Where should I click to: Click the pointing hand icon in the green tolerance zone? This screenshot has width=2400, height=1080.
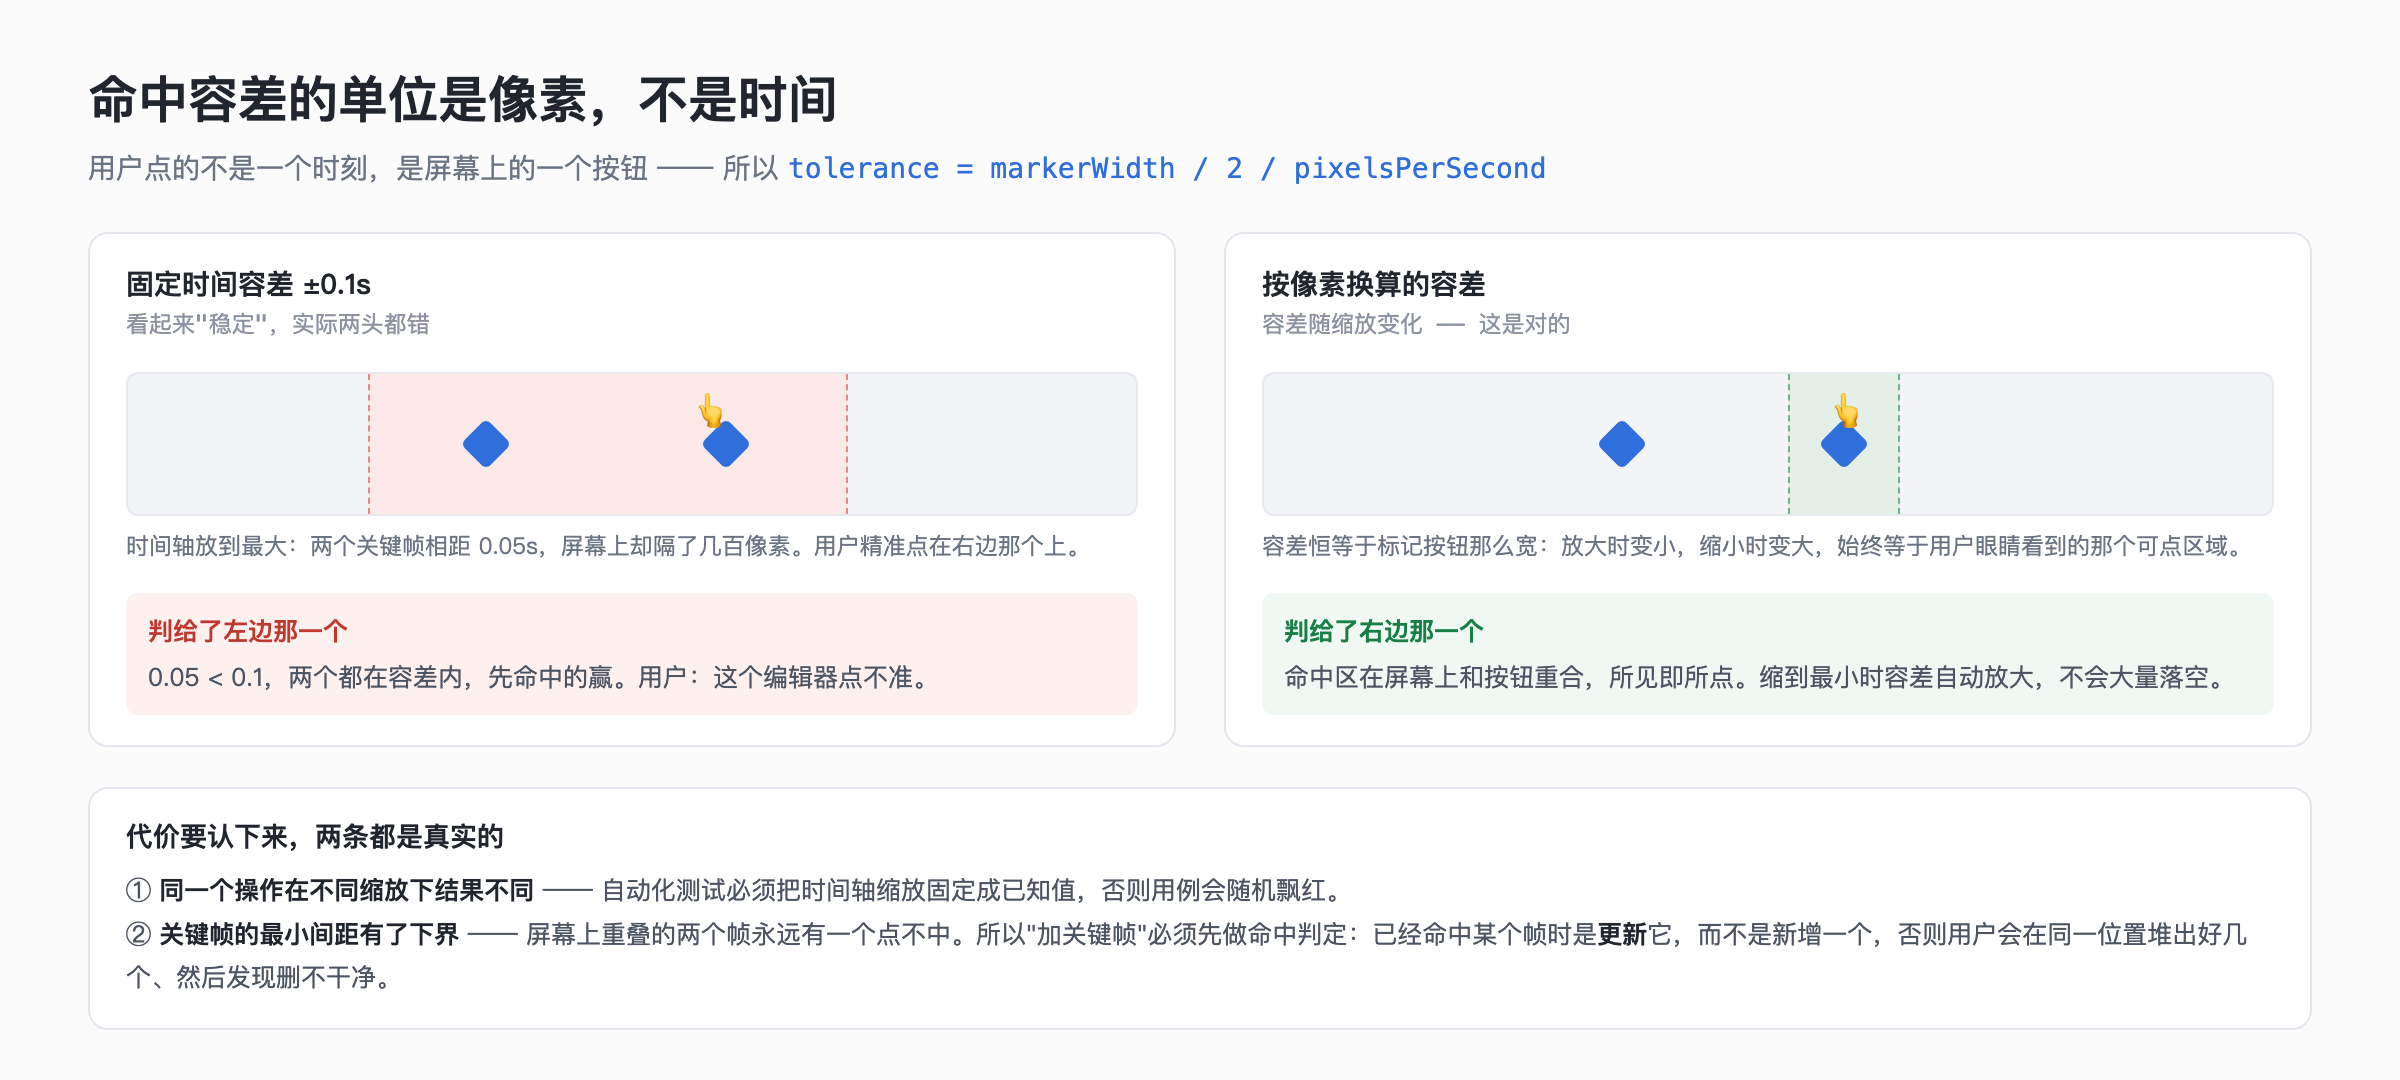pyautogui.click(x=1846, y=410)
